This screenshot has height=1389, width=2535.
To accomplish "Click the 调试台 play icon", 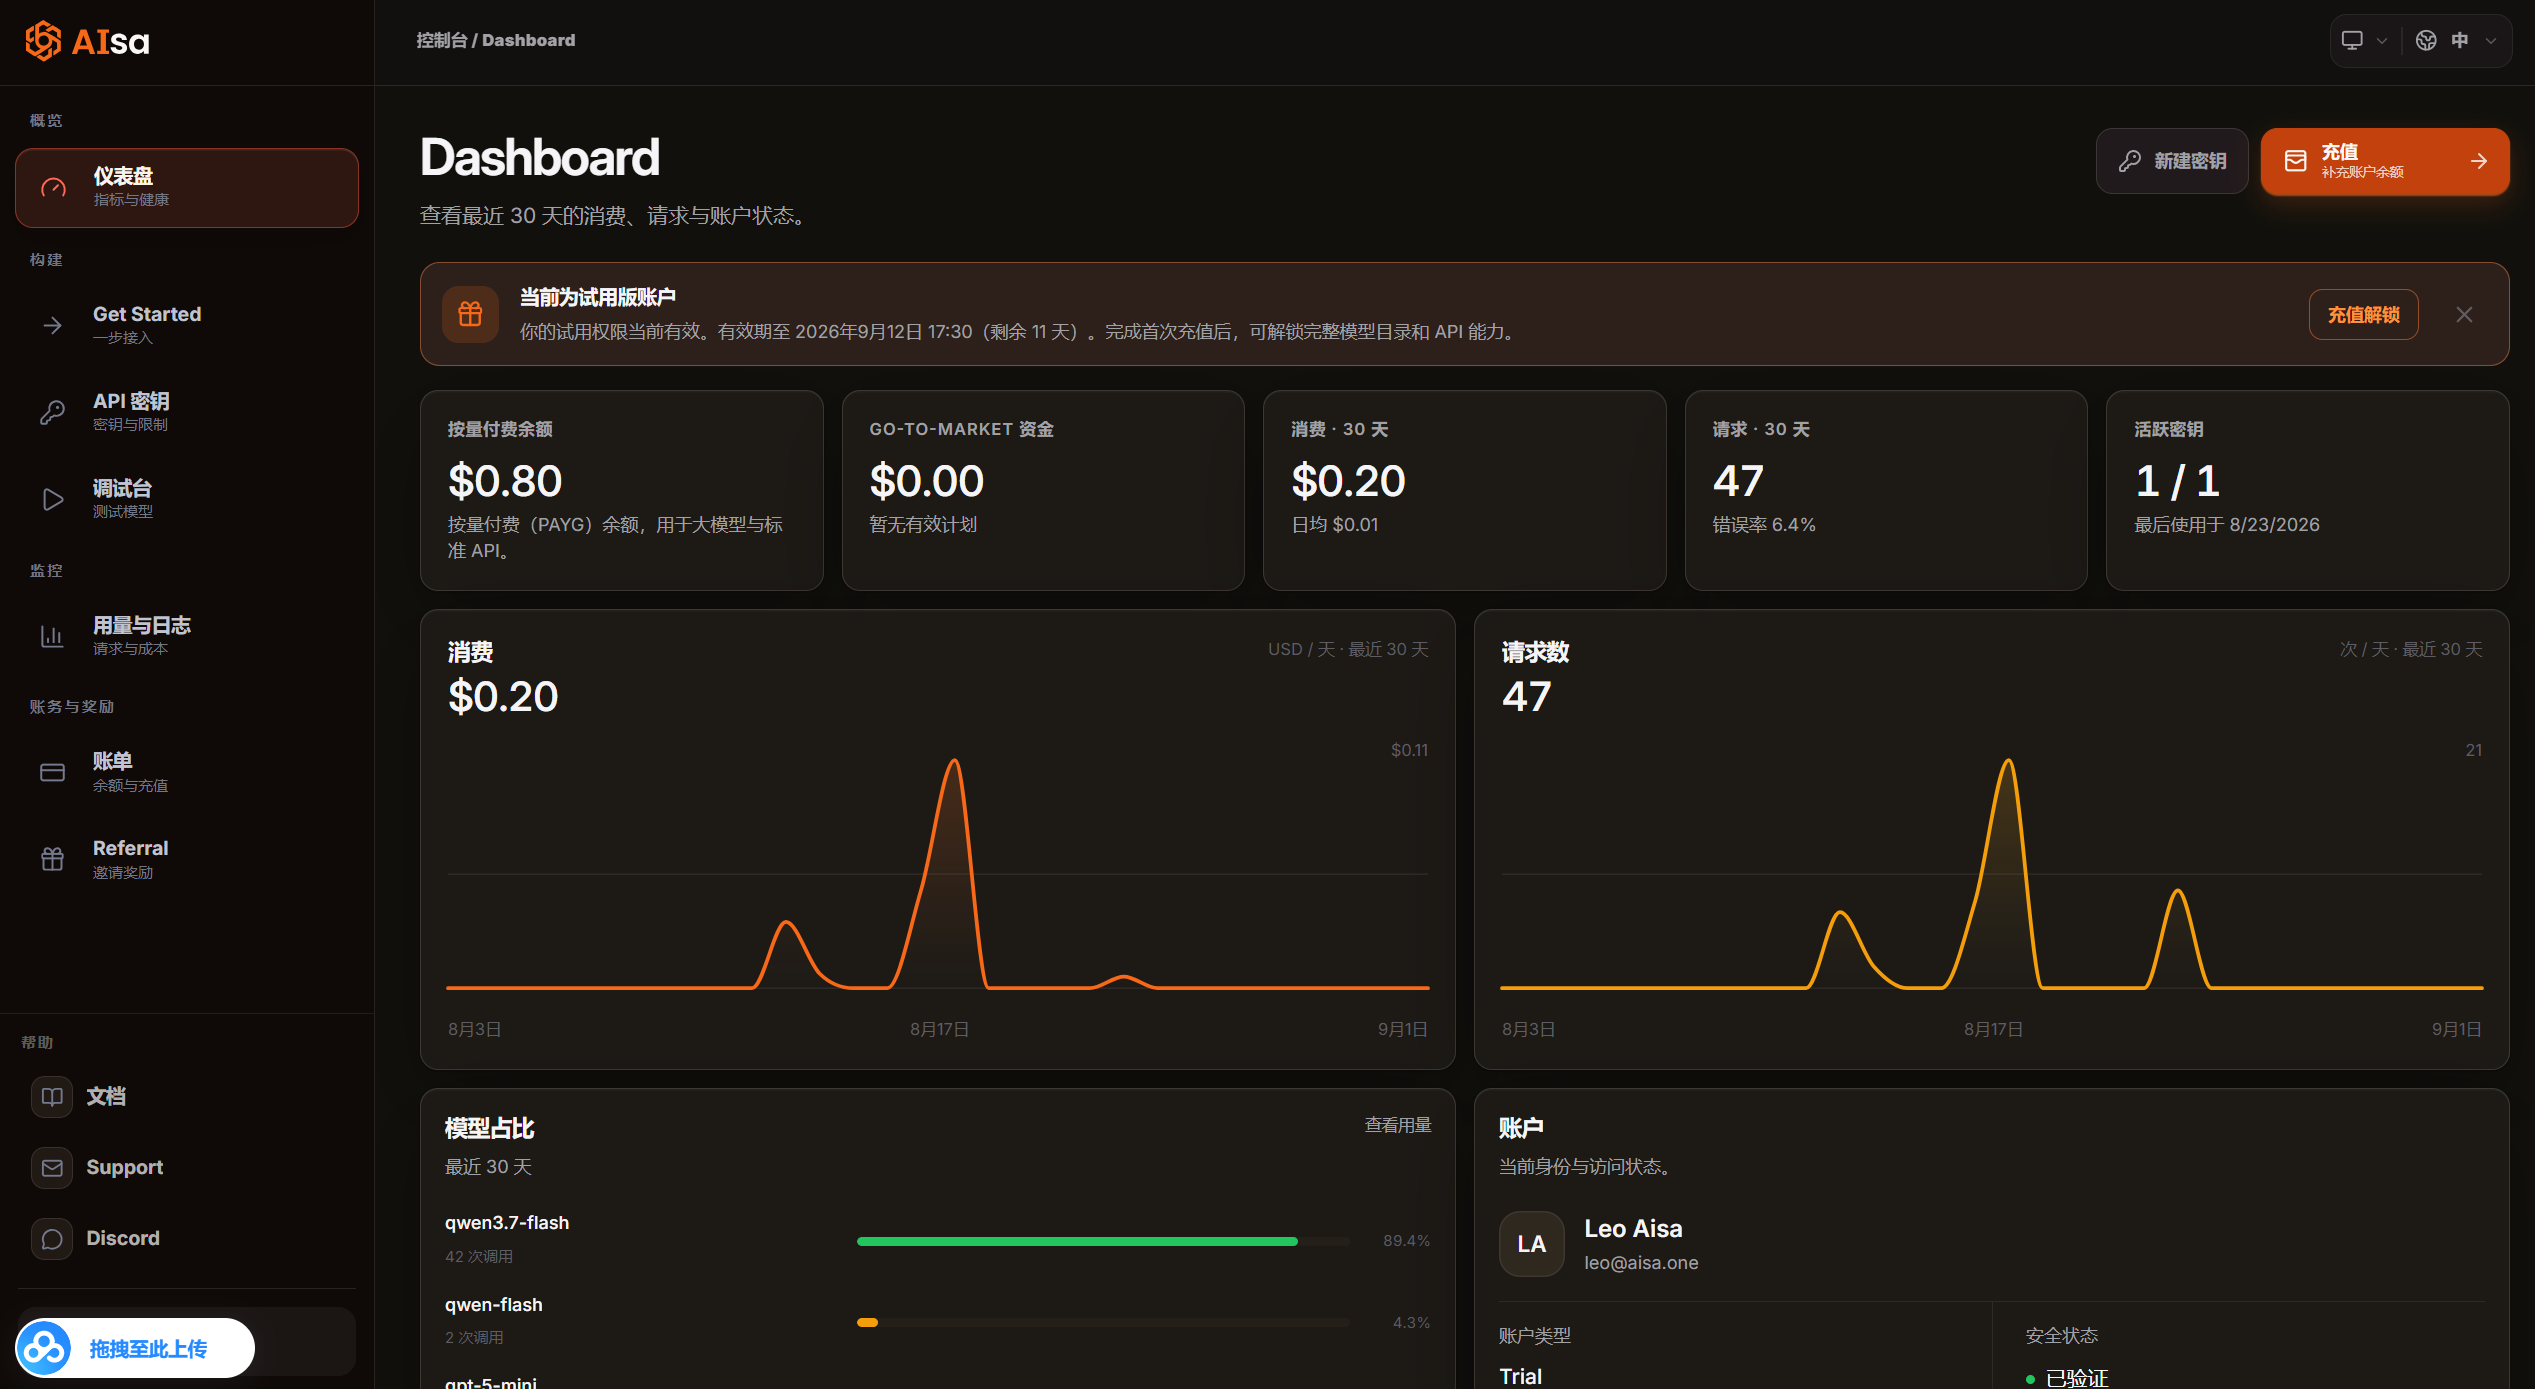I will coord(53,499).
